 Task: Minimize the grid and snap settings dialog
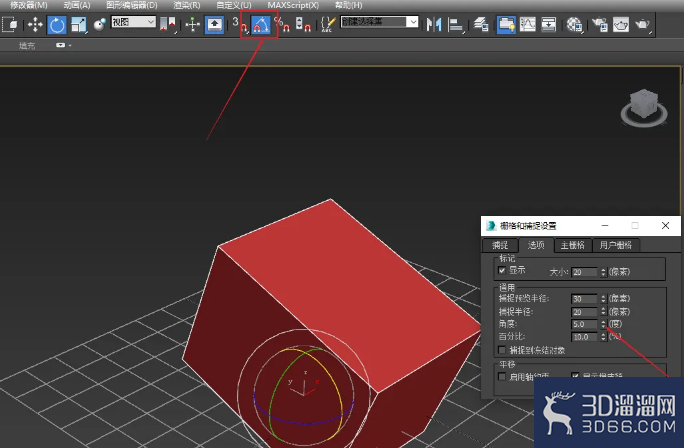pyautogui.click(x=605, y=226)
